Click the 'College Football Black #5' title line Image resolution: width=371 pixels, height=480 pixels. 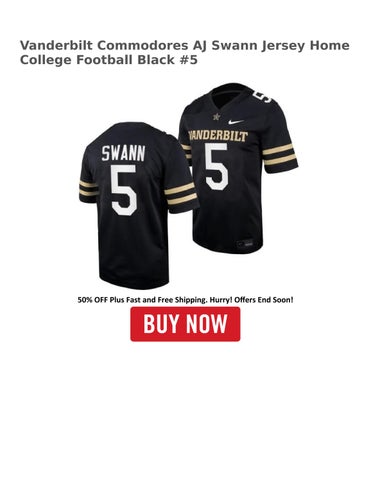[109, 60]
